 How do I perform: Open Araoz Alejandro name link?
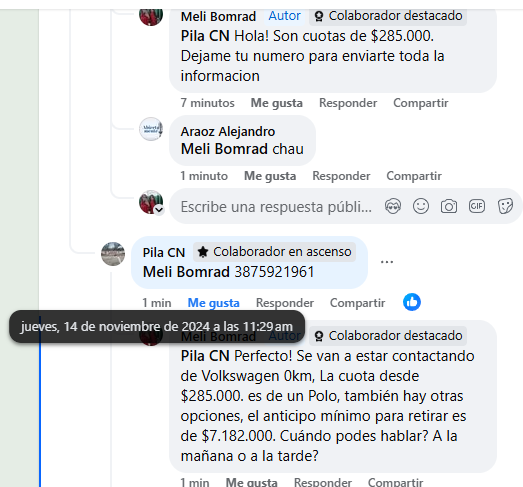tap(228, 131)
